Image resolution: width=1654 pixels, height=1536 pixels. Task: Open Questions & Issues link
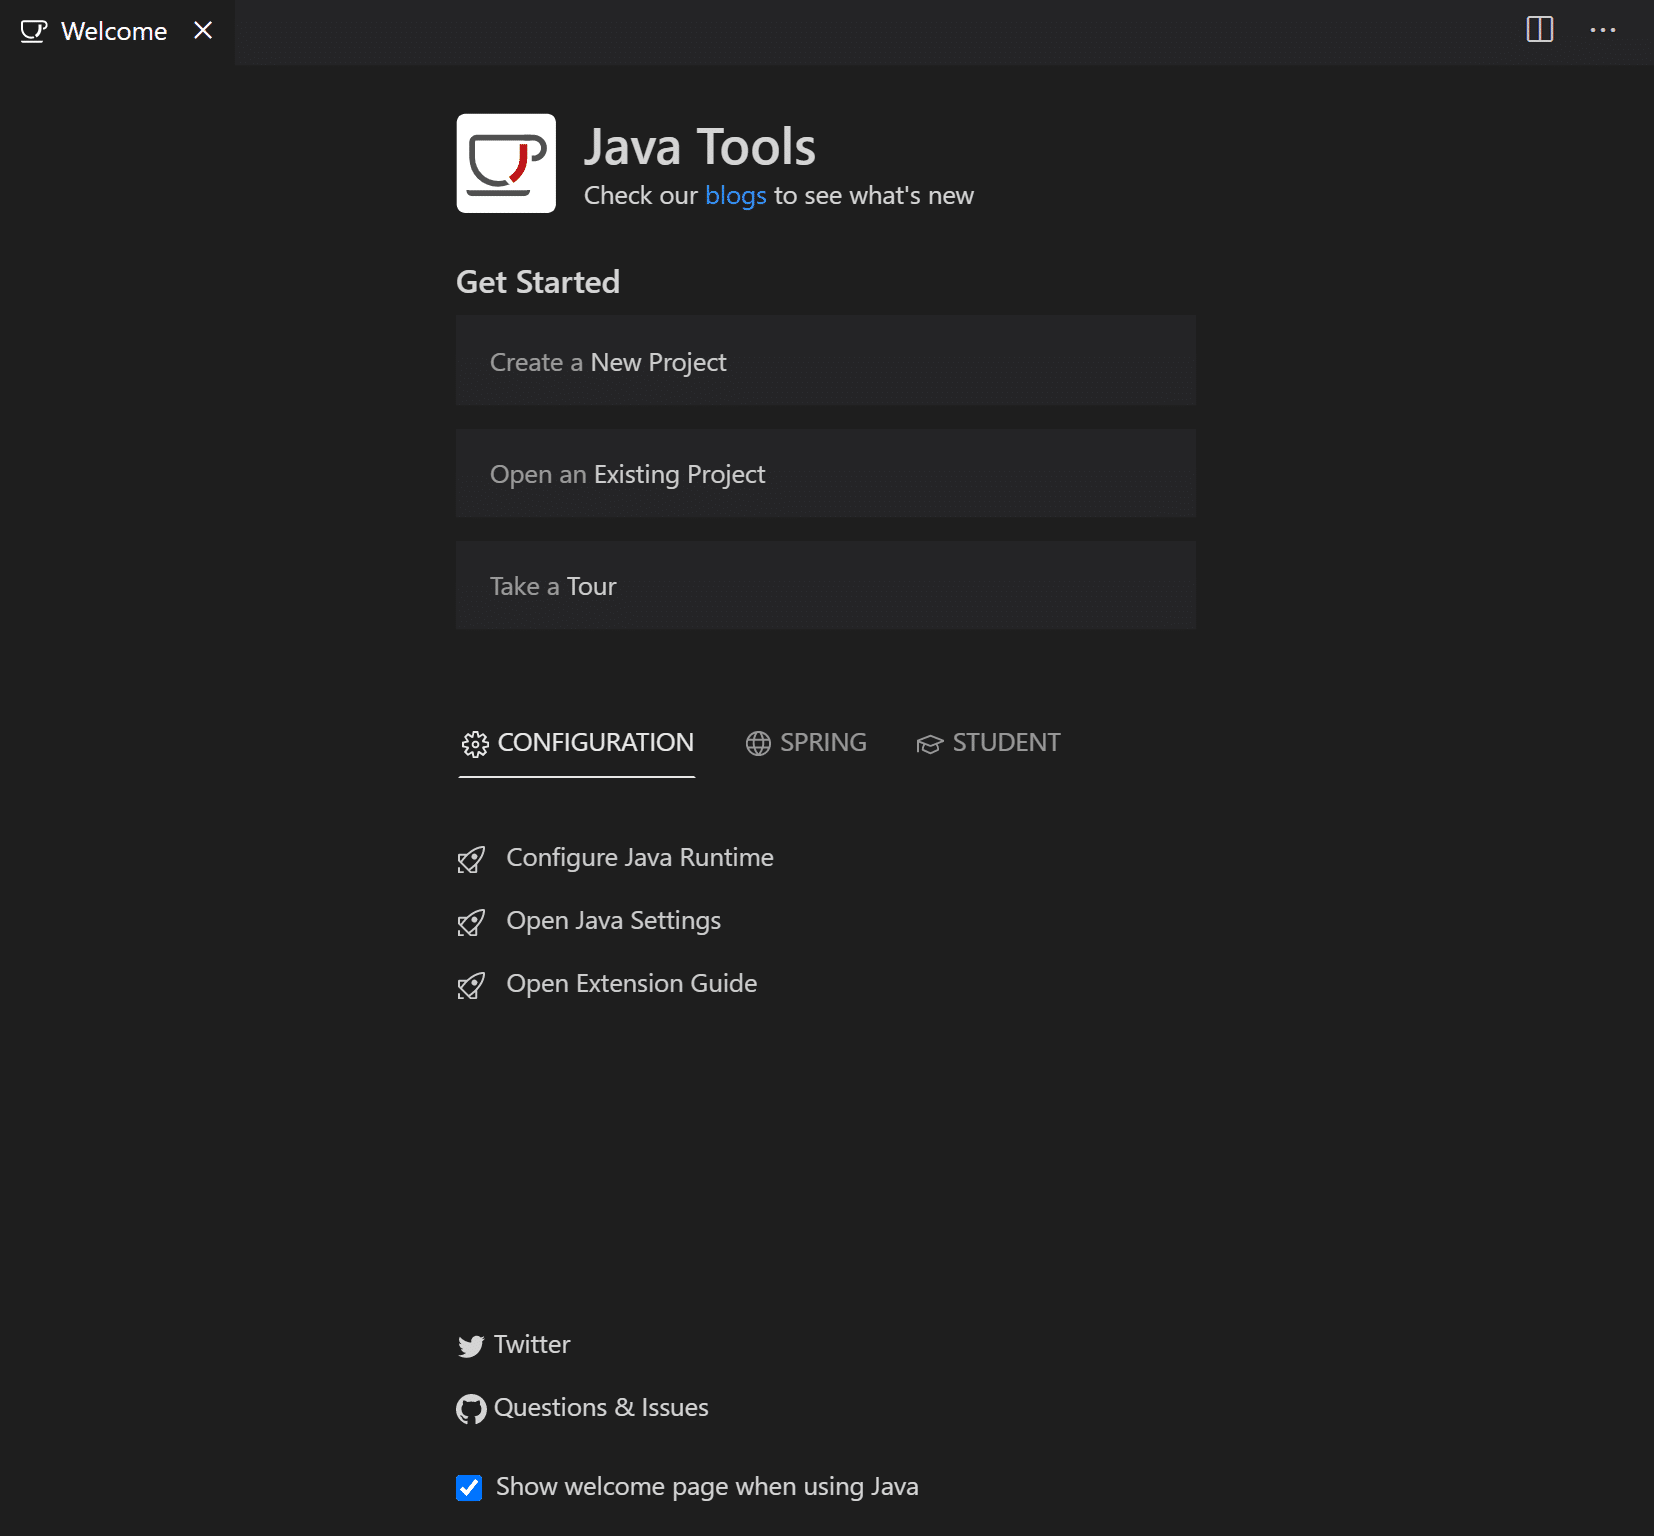[601, 1408]
